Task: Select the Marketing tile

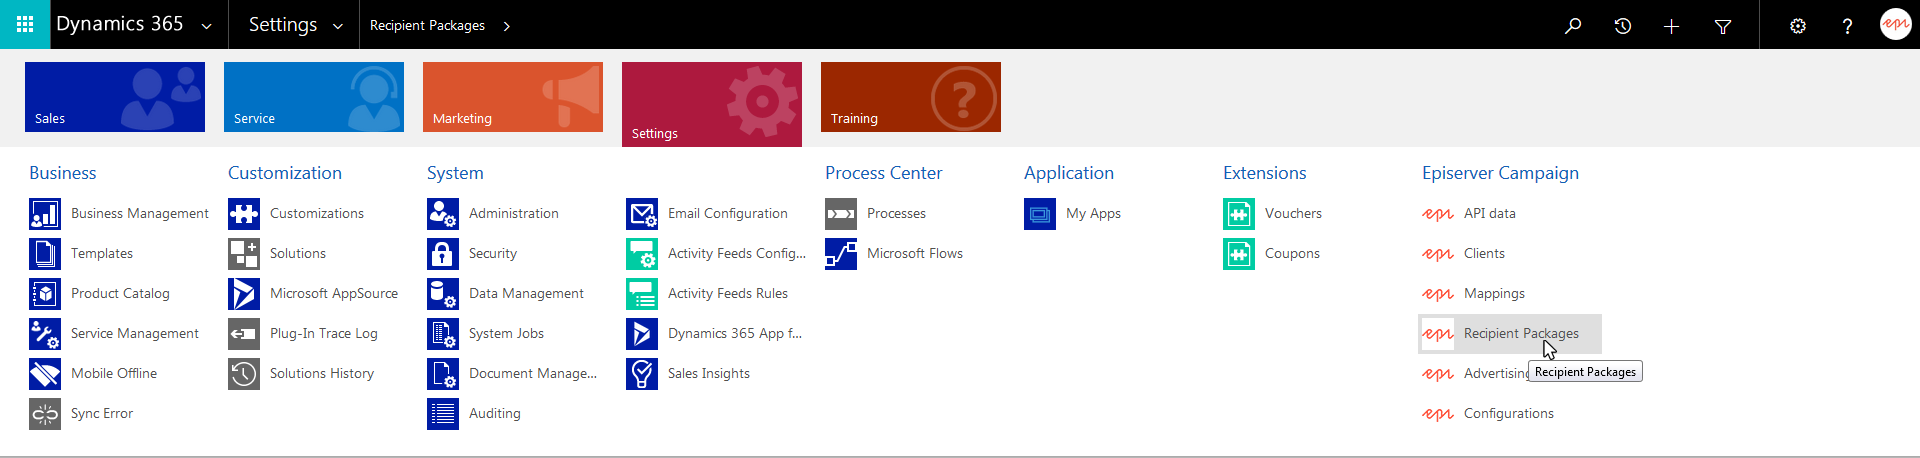Action: click(x=512, y=97)
